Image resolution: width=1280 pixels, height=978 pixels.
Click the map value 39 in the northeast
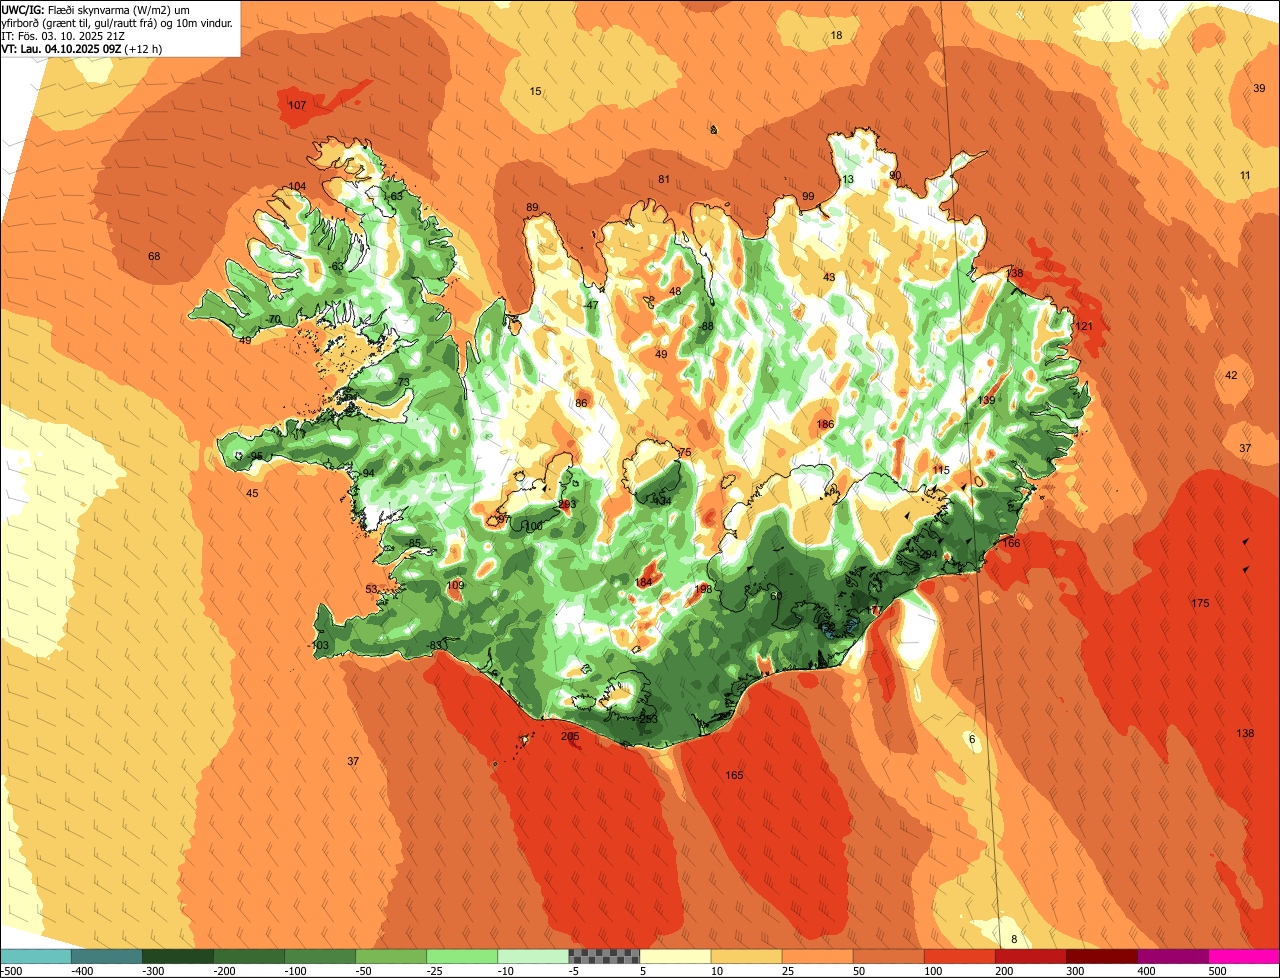(x=1259, y=89)
